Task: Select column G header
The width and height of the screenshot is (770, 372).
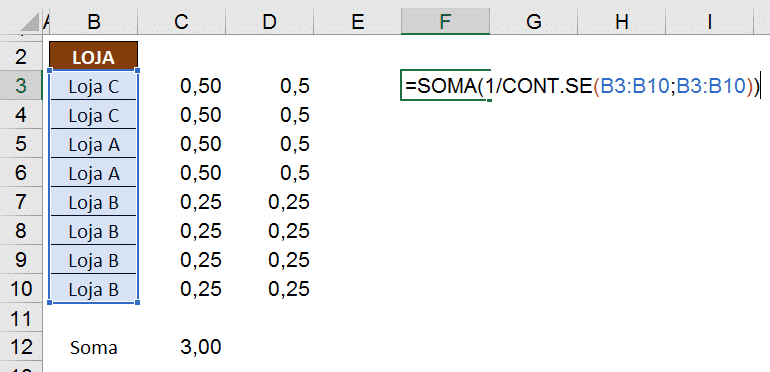Action: coord(533,22)
